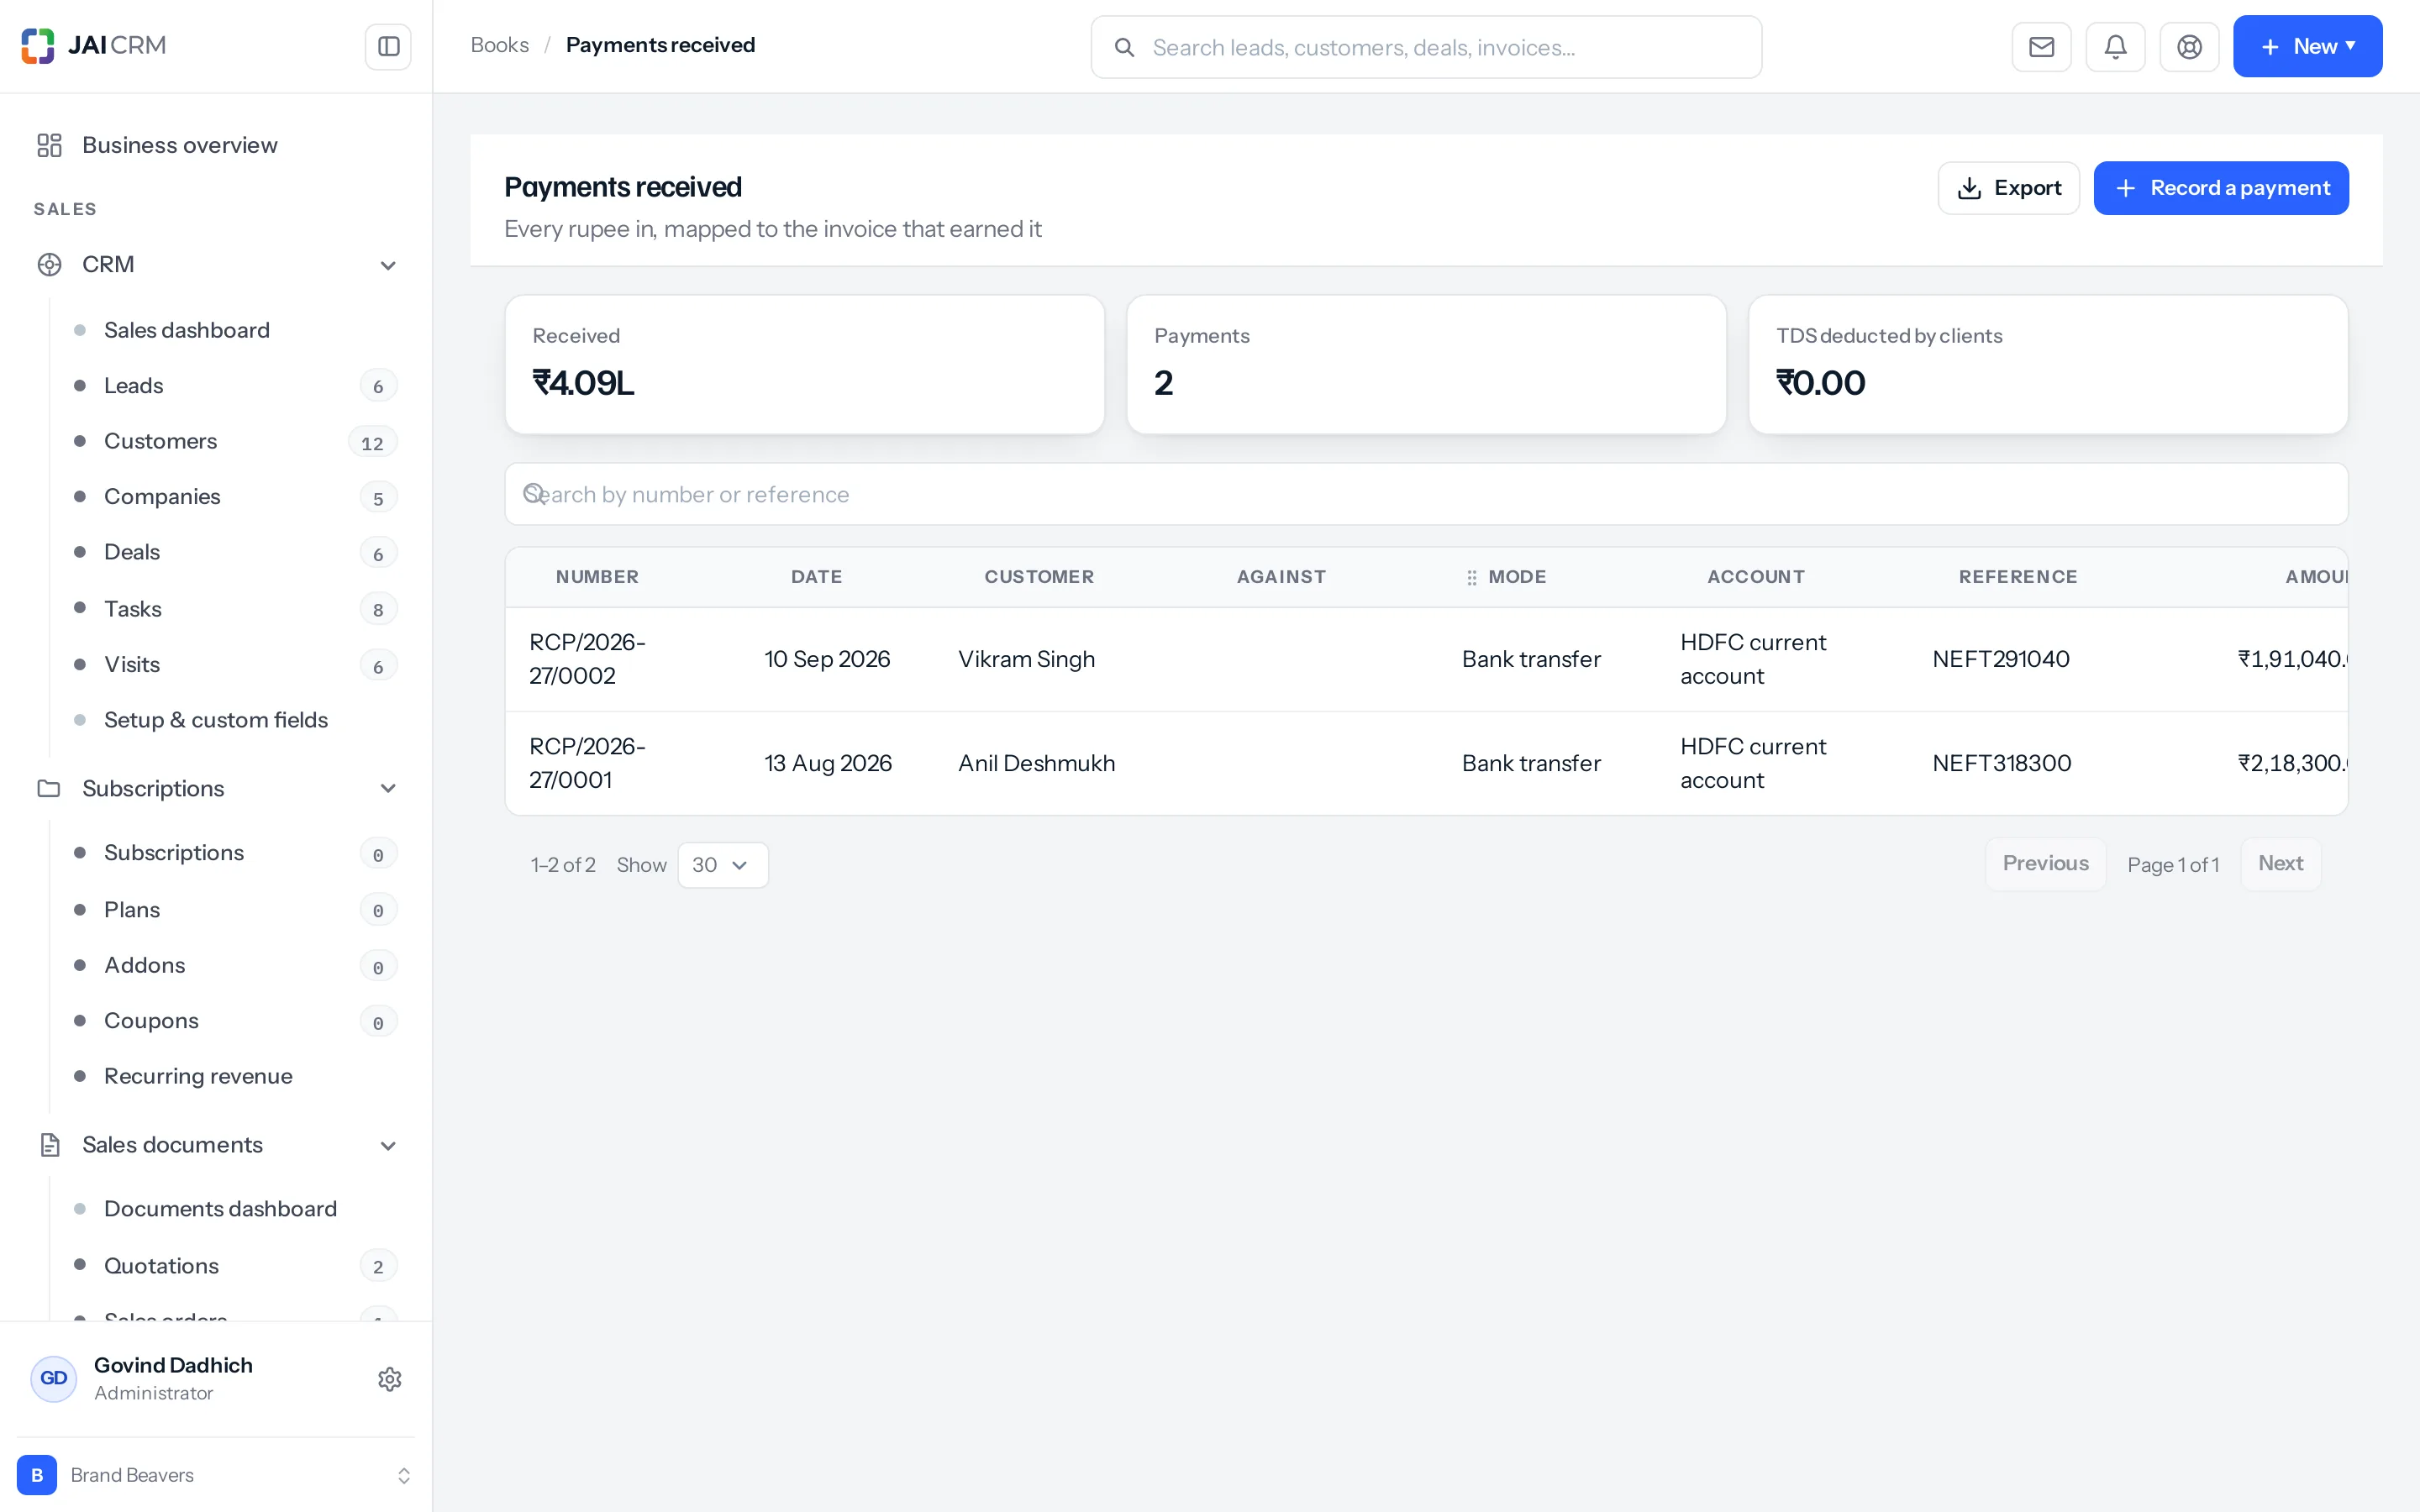Viewport: 2420px width, 1512px height.
Task: Click the Next page button
Action: pyautogui.click(x=2280, y=864)
